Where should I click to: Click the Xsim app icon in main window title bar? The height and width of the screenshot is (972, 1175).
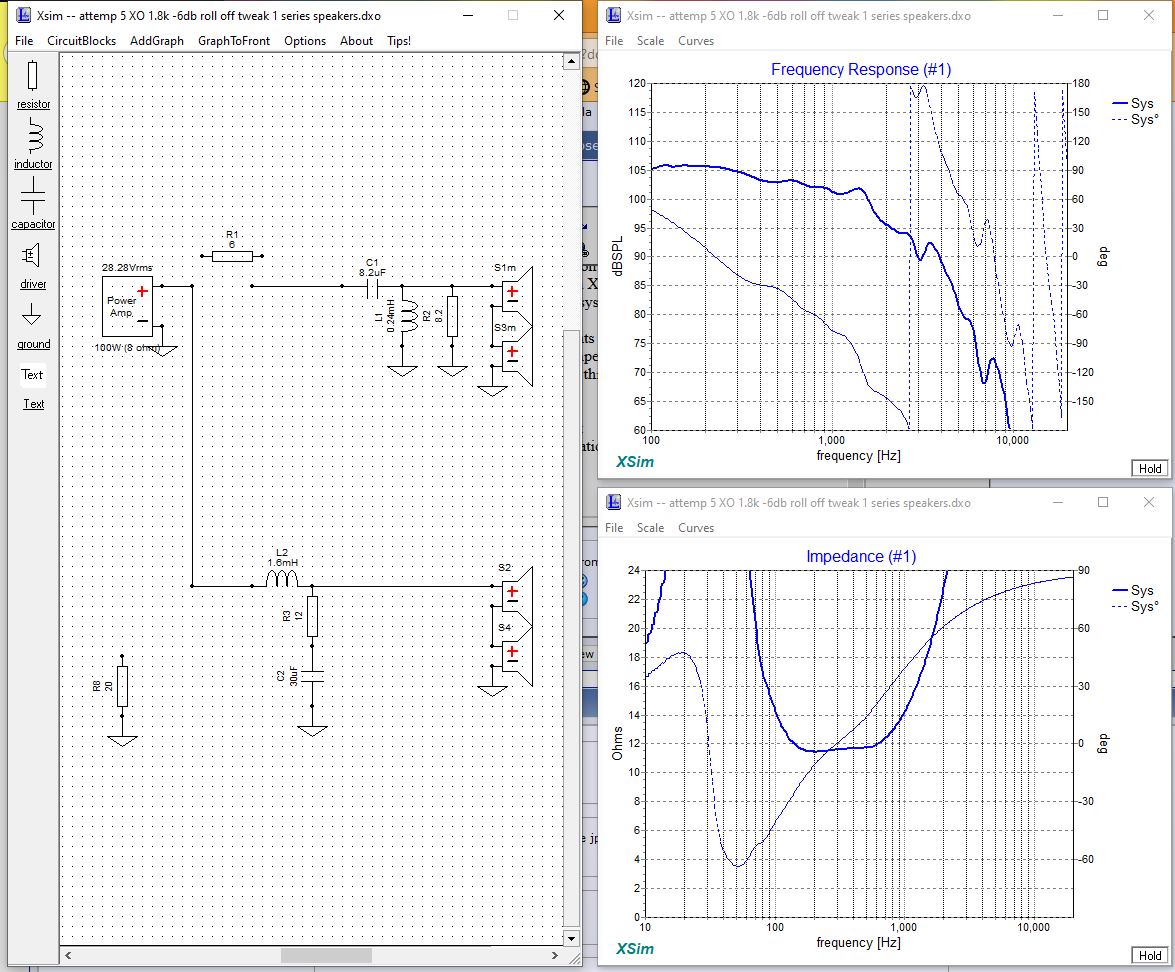24,15
